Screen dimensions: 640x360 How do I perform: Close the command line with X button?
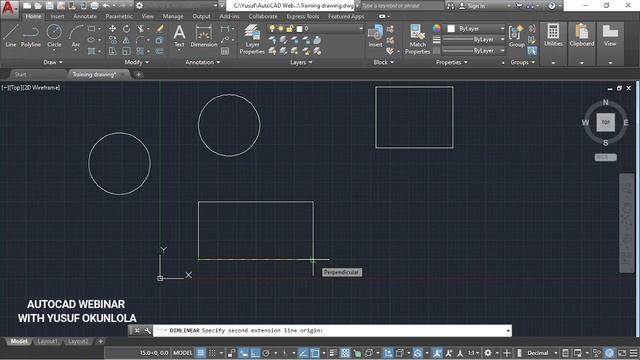point(137,331)
